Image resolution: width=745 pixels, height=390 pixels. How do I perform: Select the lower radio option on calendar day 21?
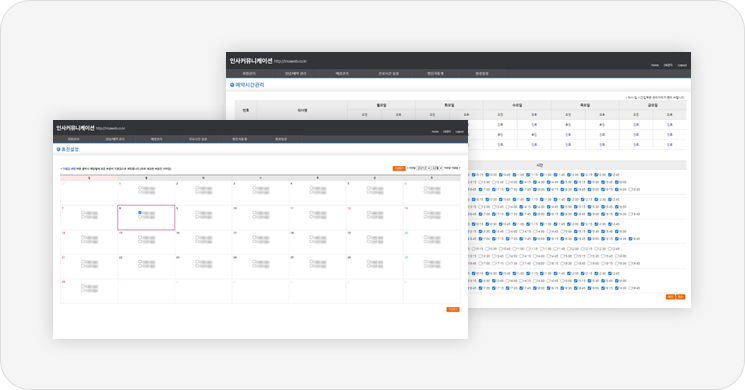click(x=83, y=266)
